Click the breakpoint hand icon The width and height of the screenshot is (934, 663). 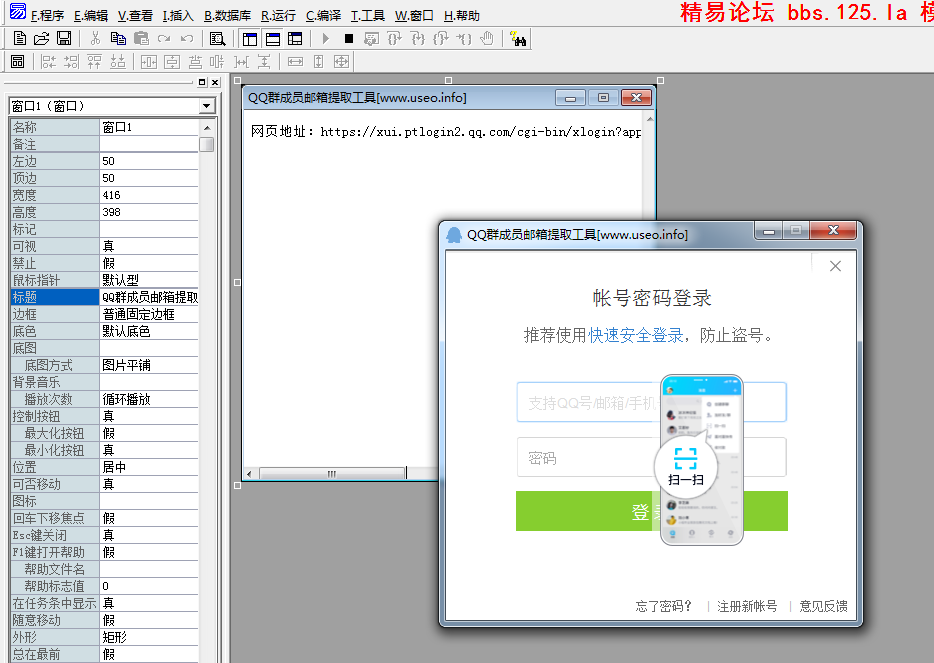tap(487, 39)
